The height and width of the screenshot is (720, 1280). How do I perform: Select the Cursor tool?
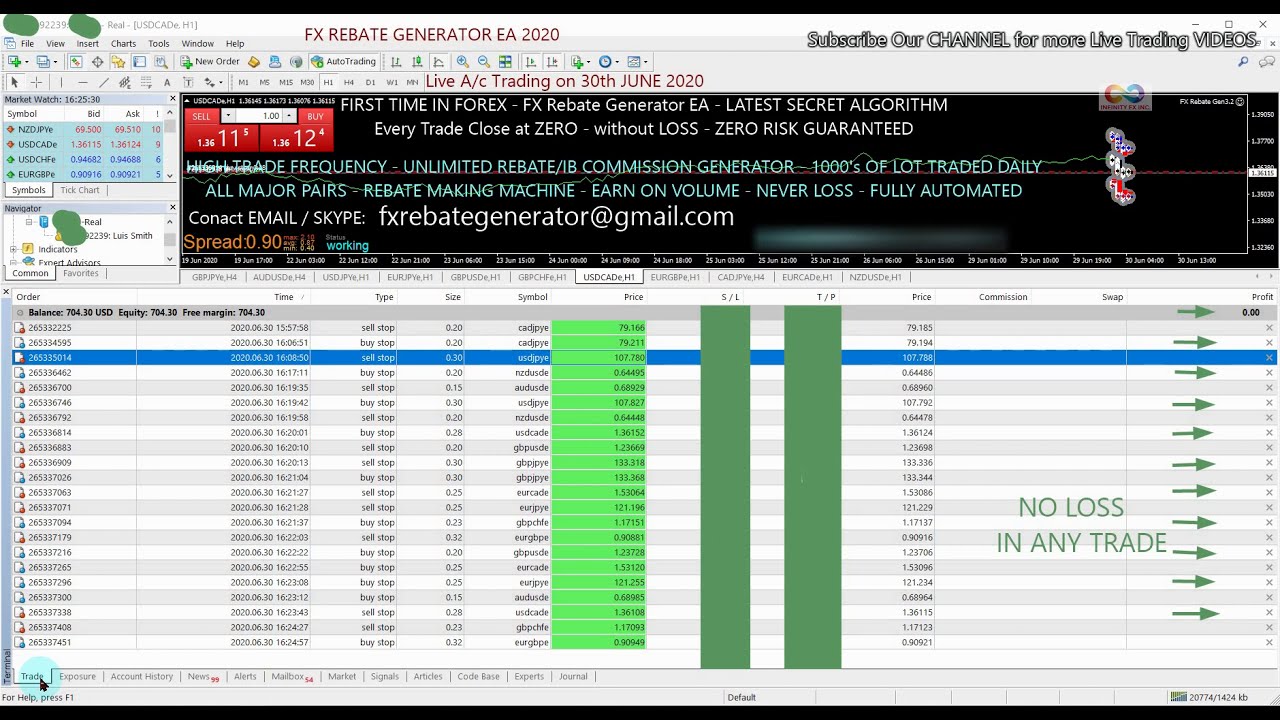[14, 82]
